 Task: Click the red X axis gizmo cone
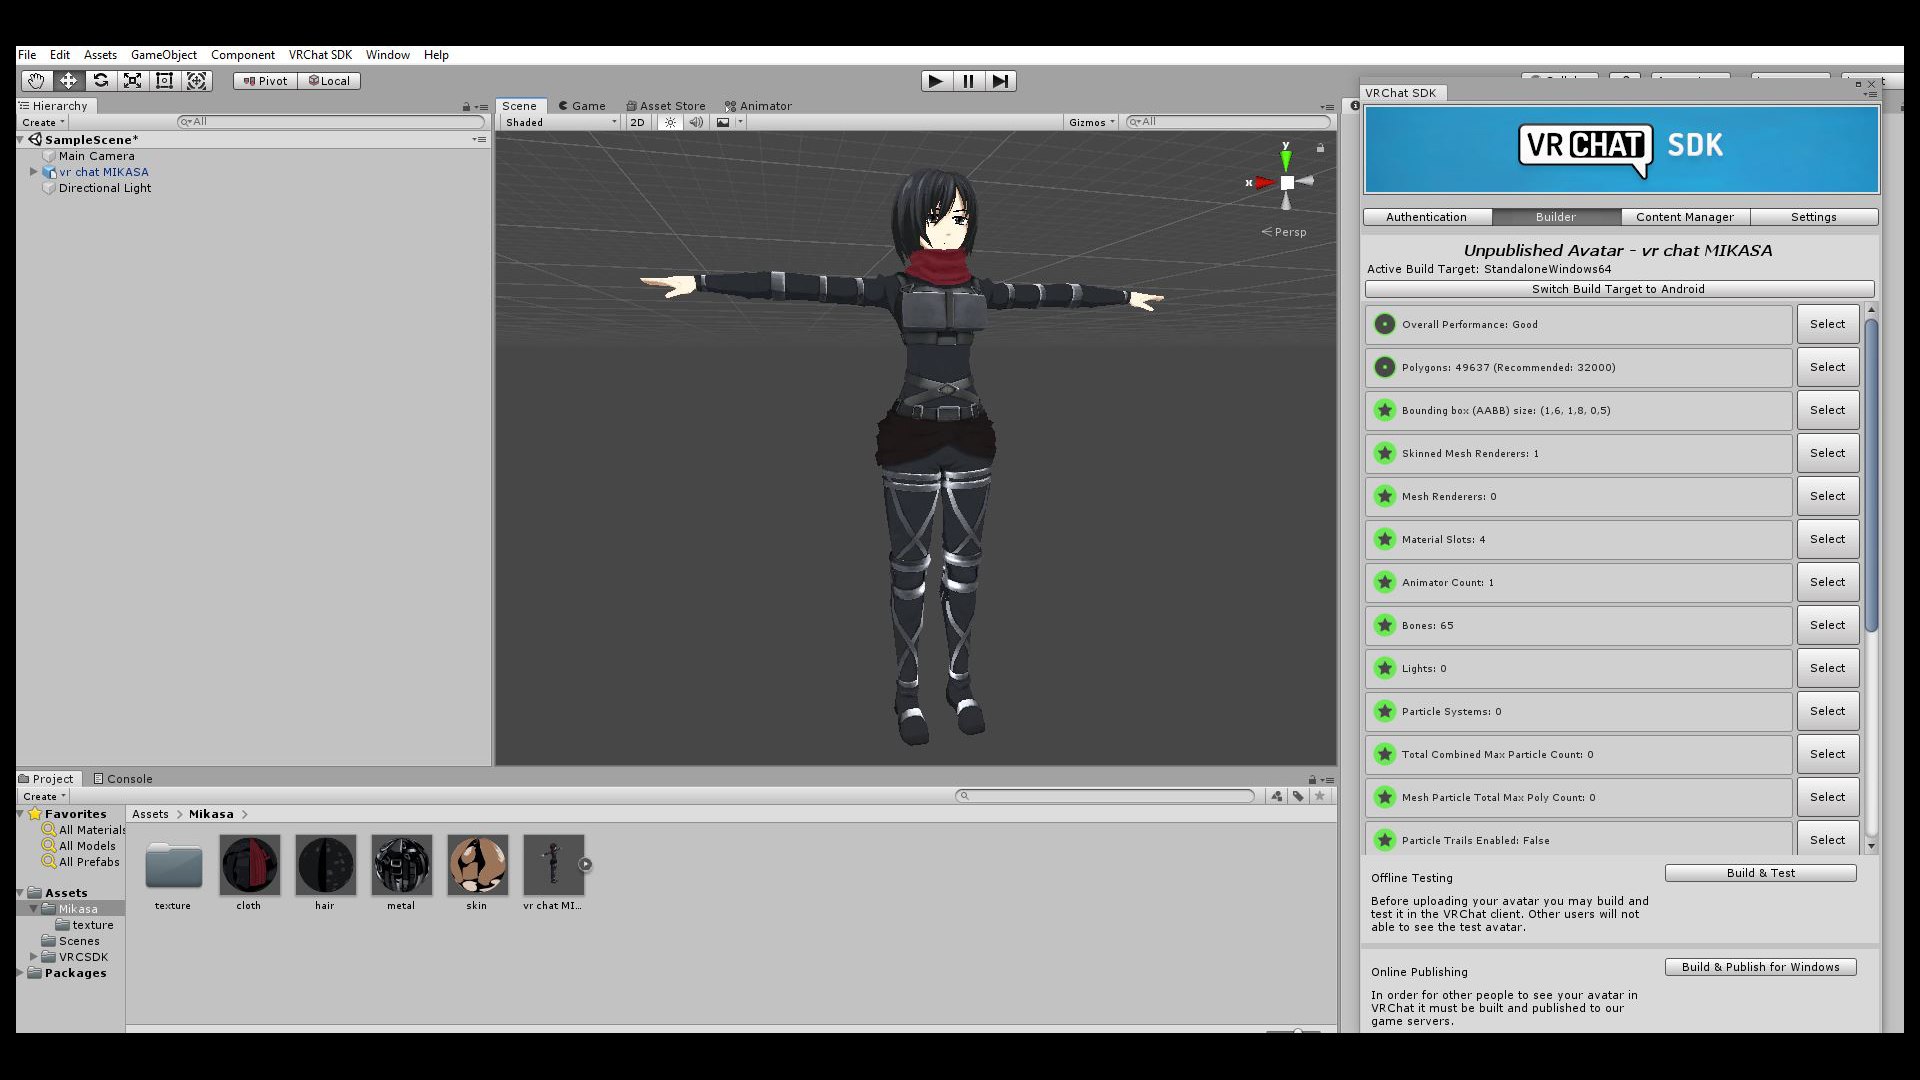point(1265,182)
